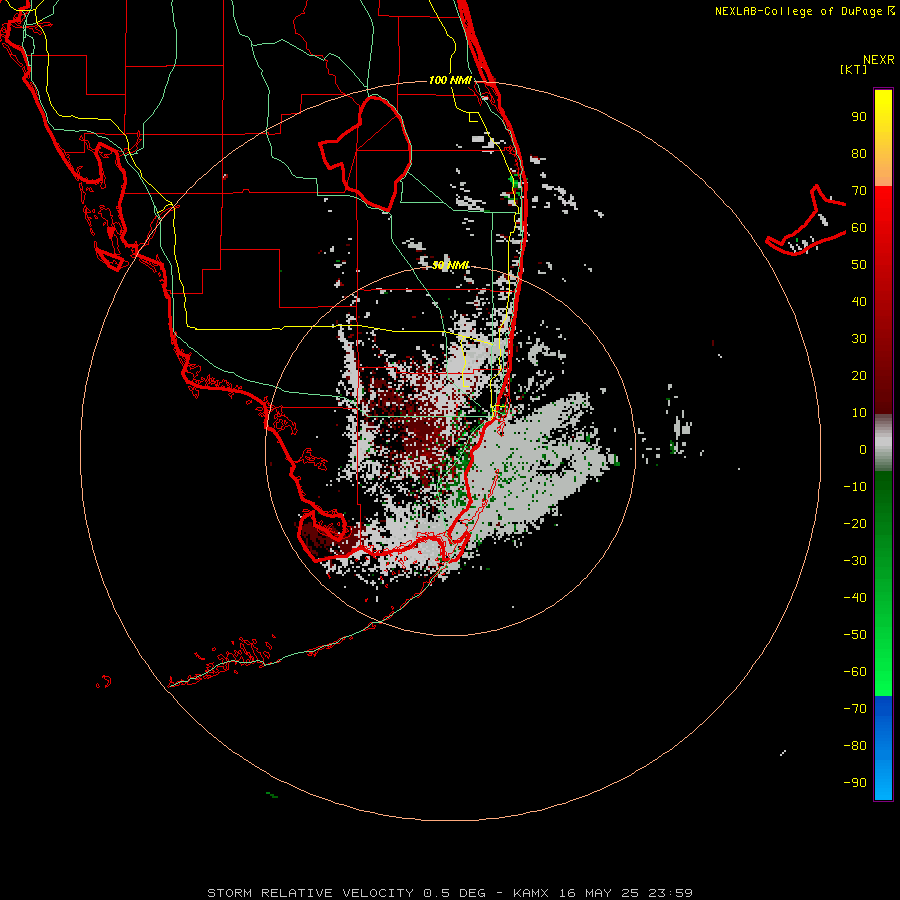Click the -60 value on the velocity scale

point(855,672)
